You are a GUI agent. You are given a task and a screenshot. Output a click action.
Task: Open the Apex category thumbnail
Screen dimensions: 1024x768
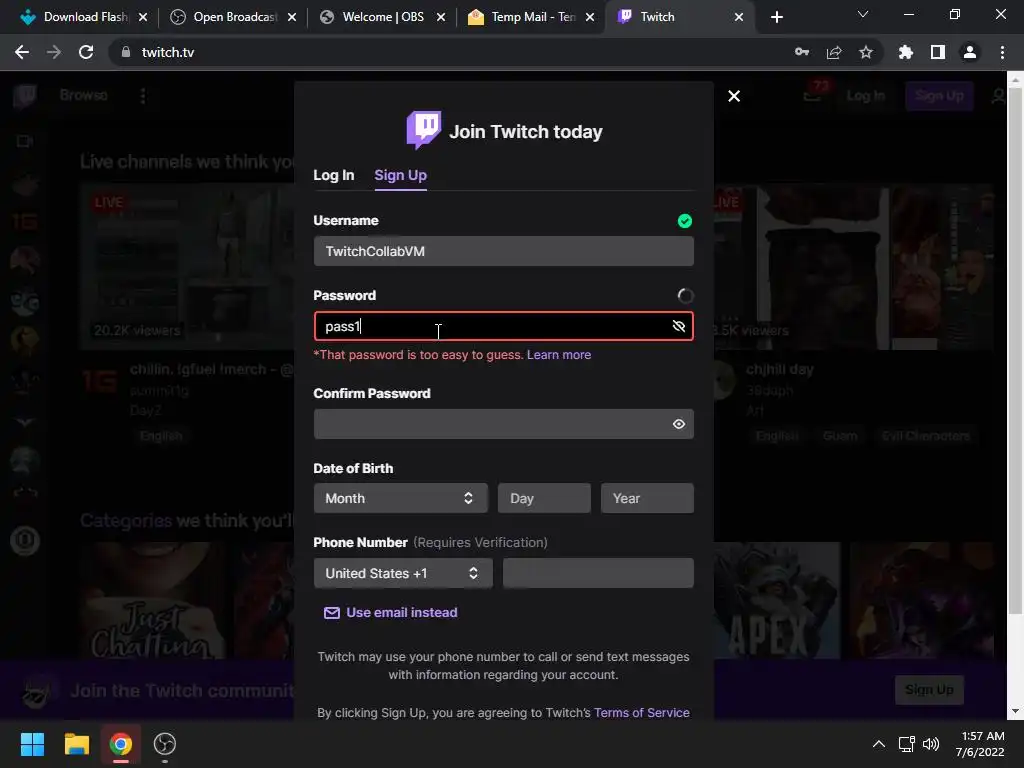click(777, 600)
